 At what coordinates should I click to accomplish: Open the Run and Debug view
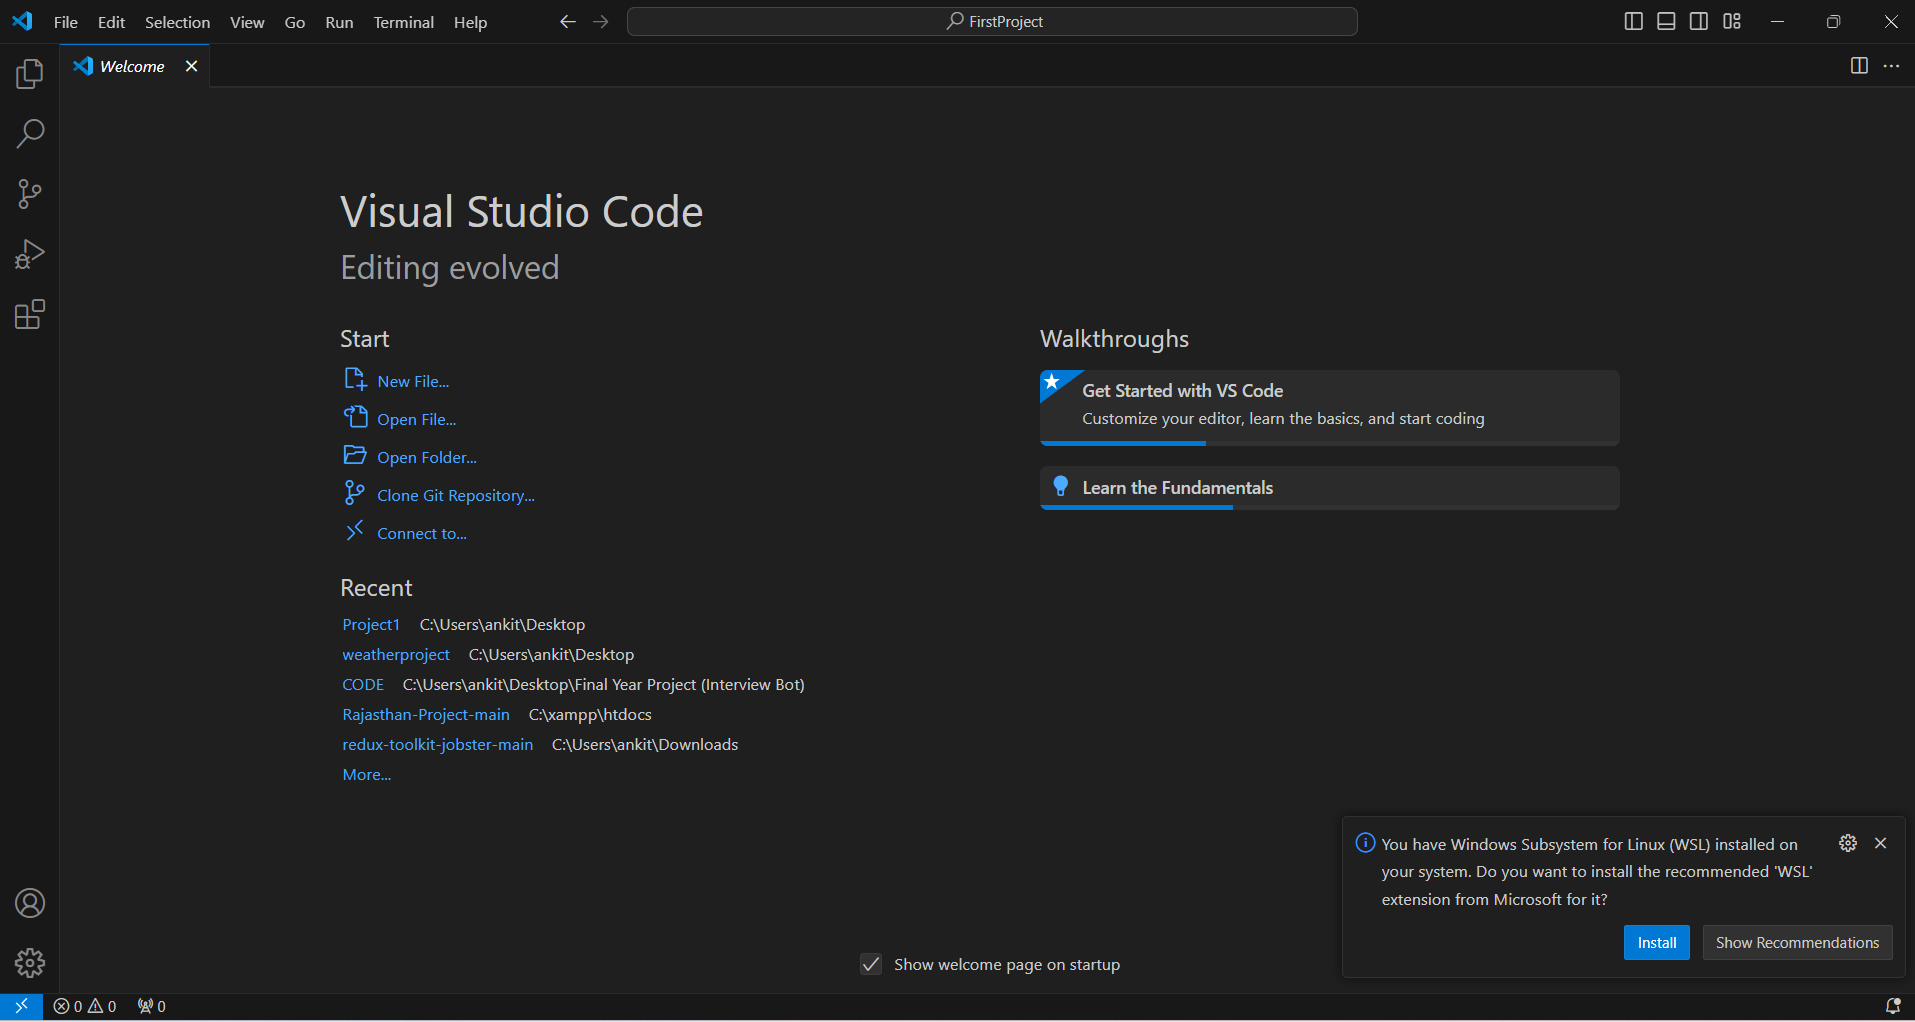[x=30, y=255]
